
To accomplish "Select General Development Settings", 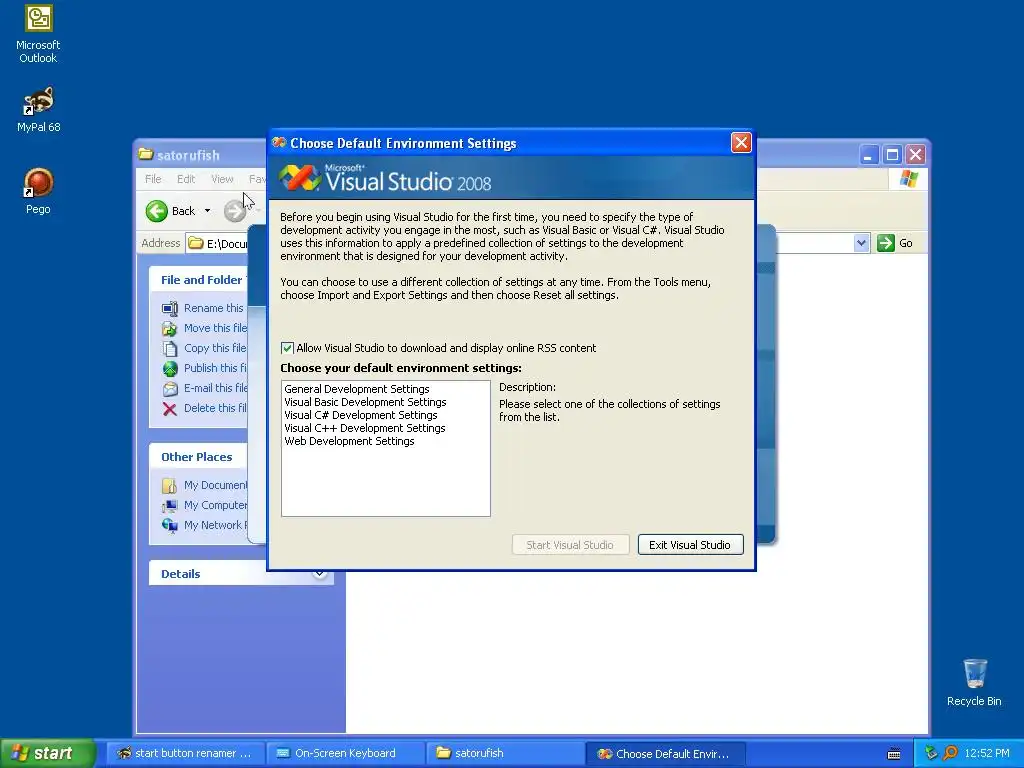I will coord(357,389).
